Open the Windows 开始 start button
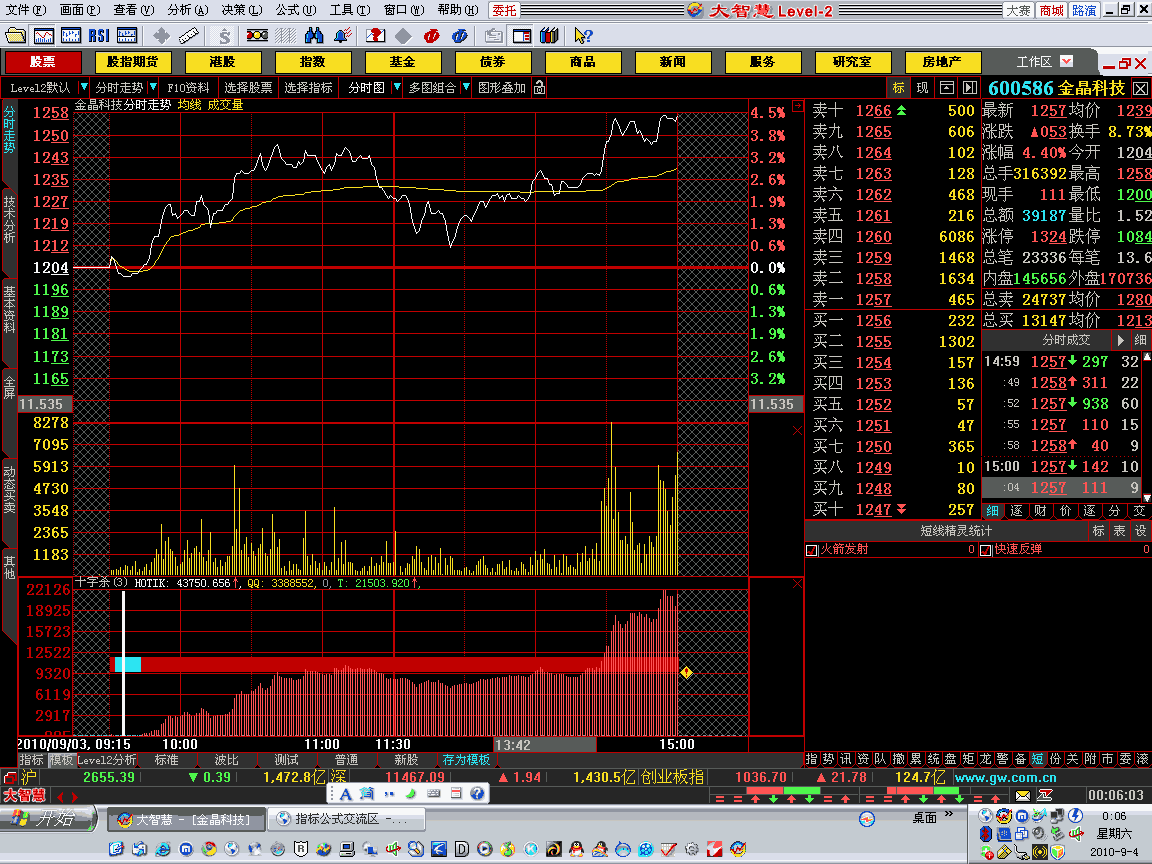 click(48, 818)
